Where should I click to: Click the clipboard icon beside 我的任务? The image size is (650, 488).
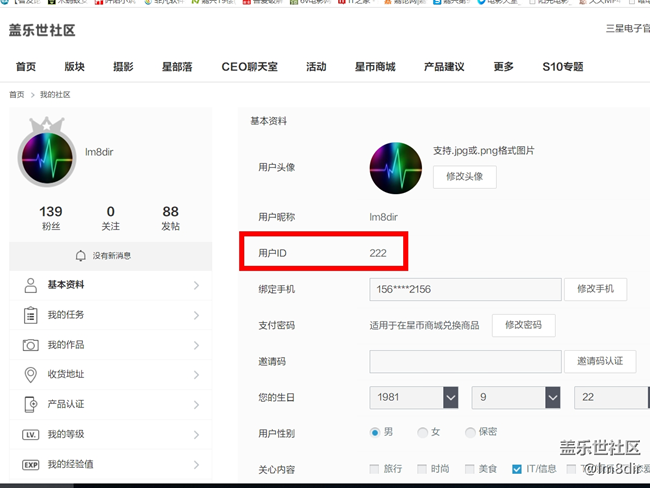(x=31, y=315)
